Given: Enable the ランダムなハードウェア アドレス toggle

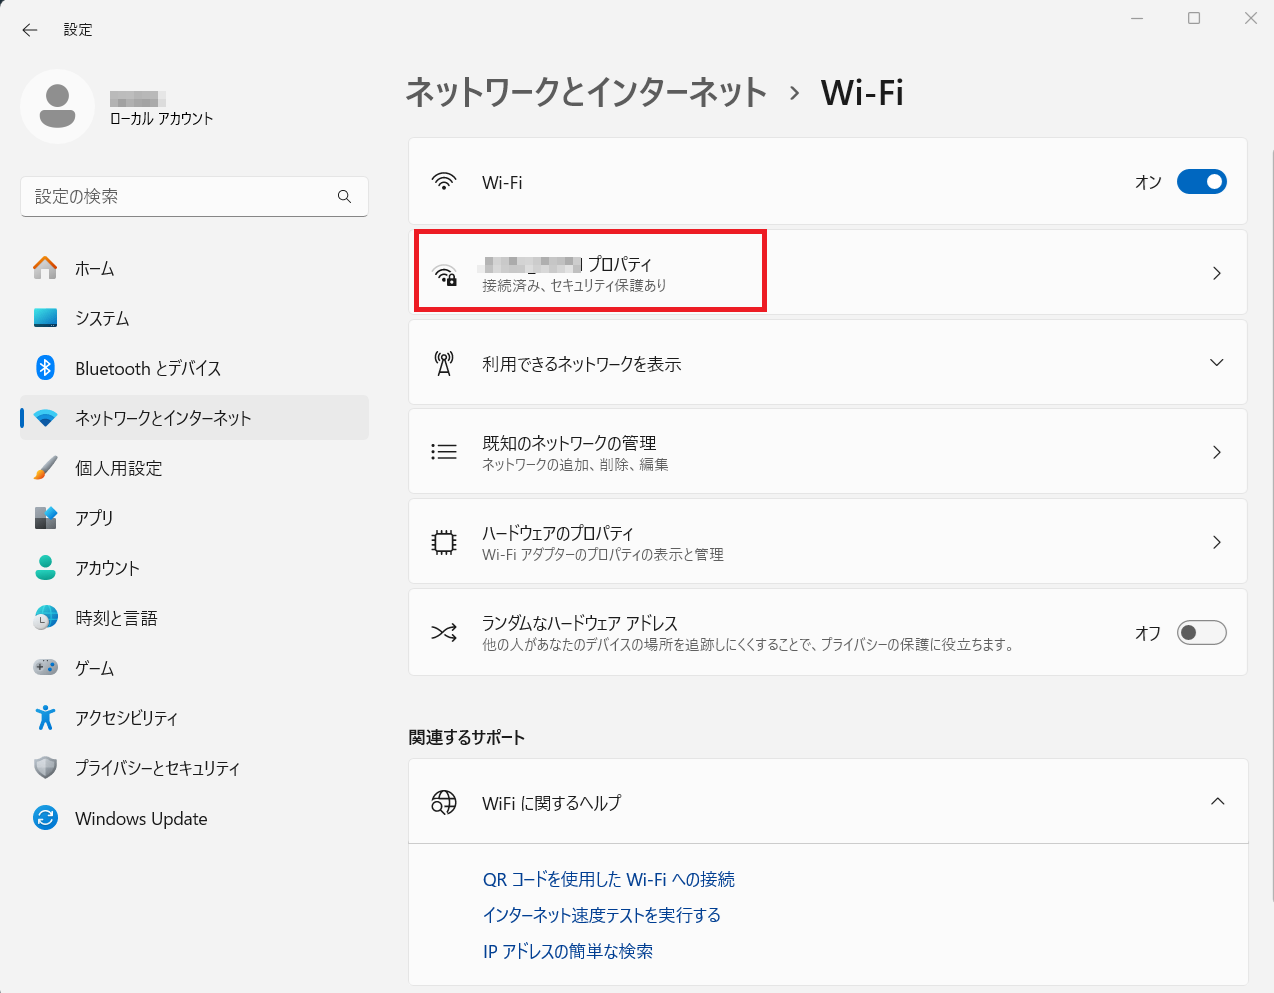Looking at the screenshot, I should (x=1201, y=632).
